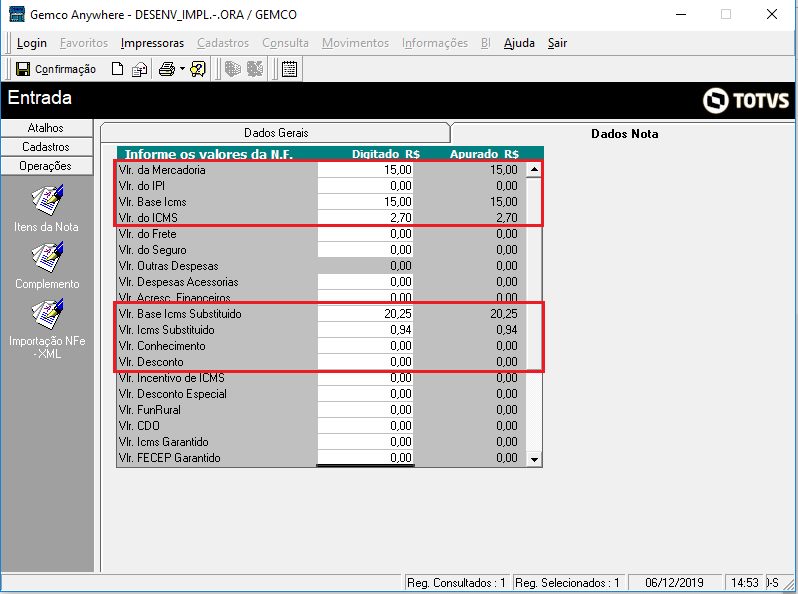The width and height of the screenshot is (798, 594).
Task: Click apurado value 2,70
Action: click(x=507, y=218)
